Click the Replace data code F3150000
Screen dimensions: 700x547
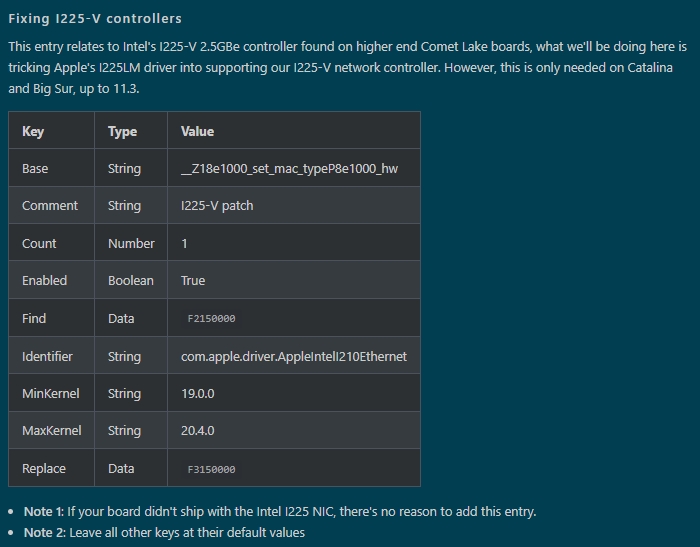coord(211,469)
